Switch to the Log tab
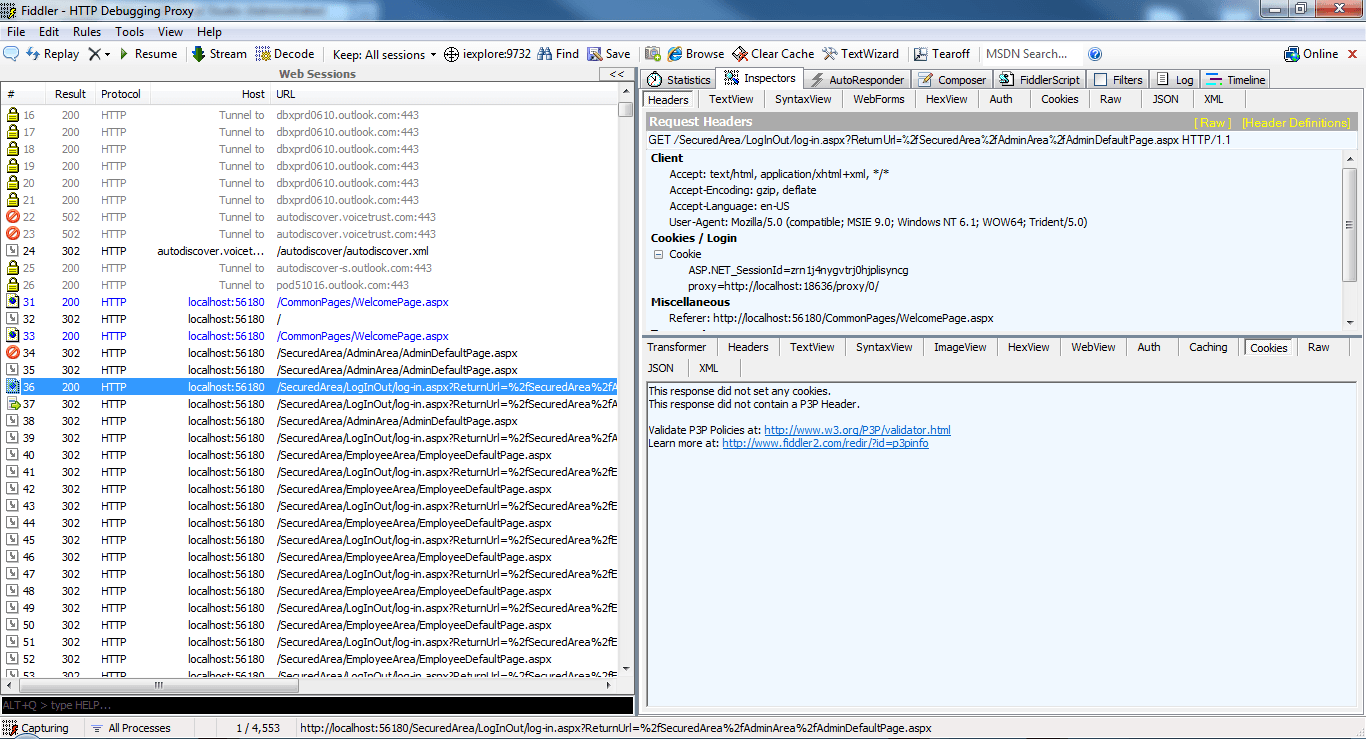The height and width of the screenshot is (739, 1366). [x=1175, y=80]
